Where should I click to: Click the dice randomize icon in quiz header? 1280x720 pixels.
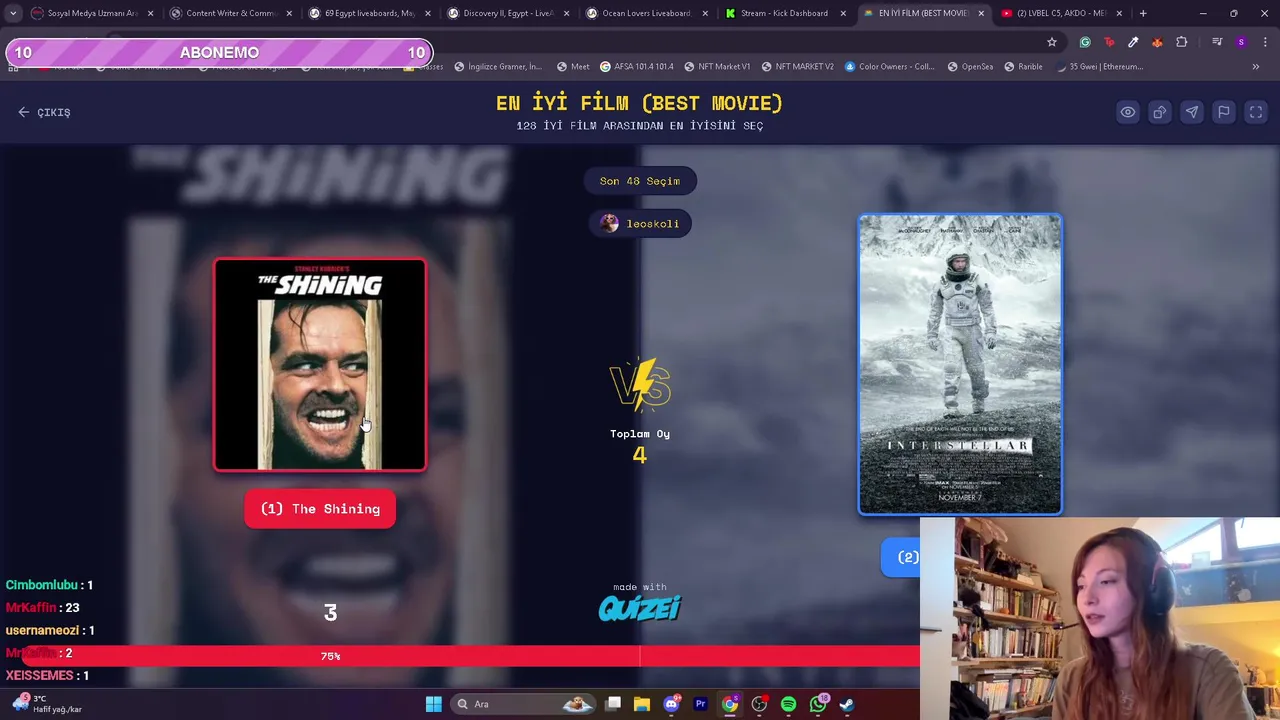(x=1159, y=112)
